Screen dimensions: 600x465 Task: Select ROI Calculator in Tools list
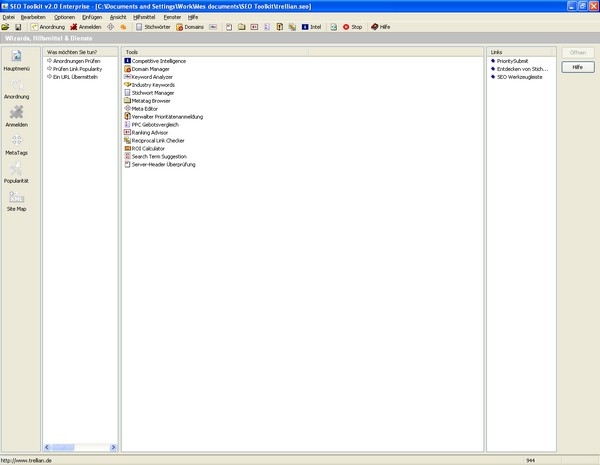(x=148, y=148)
